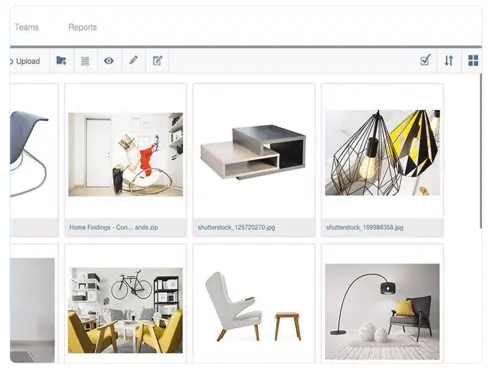Viewport: 492px width, 378px height.
Task: Select the pencil edit tool
Action: click(x=133, y=60)
